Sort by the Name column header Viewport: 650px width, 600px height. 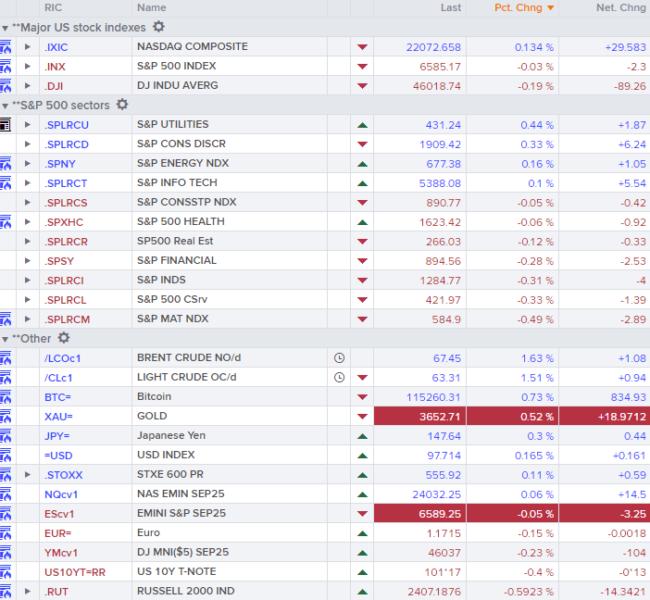coord(152,7)
